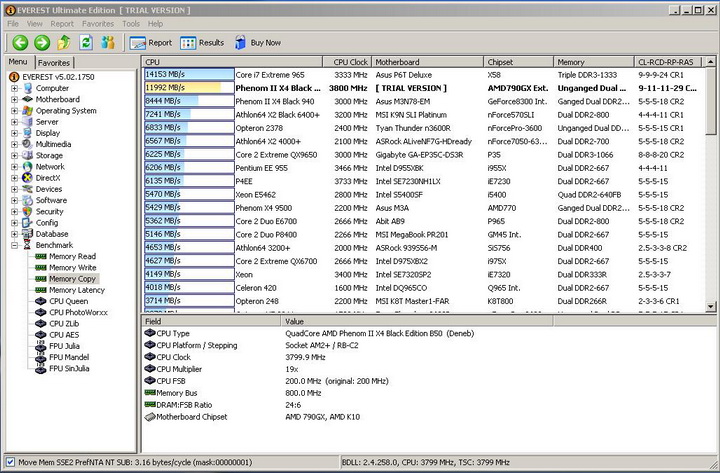Select the Memory Latency benchmark

(x=77, y=290)
